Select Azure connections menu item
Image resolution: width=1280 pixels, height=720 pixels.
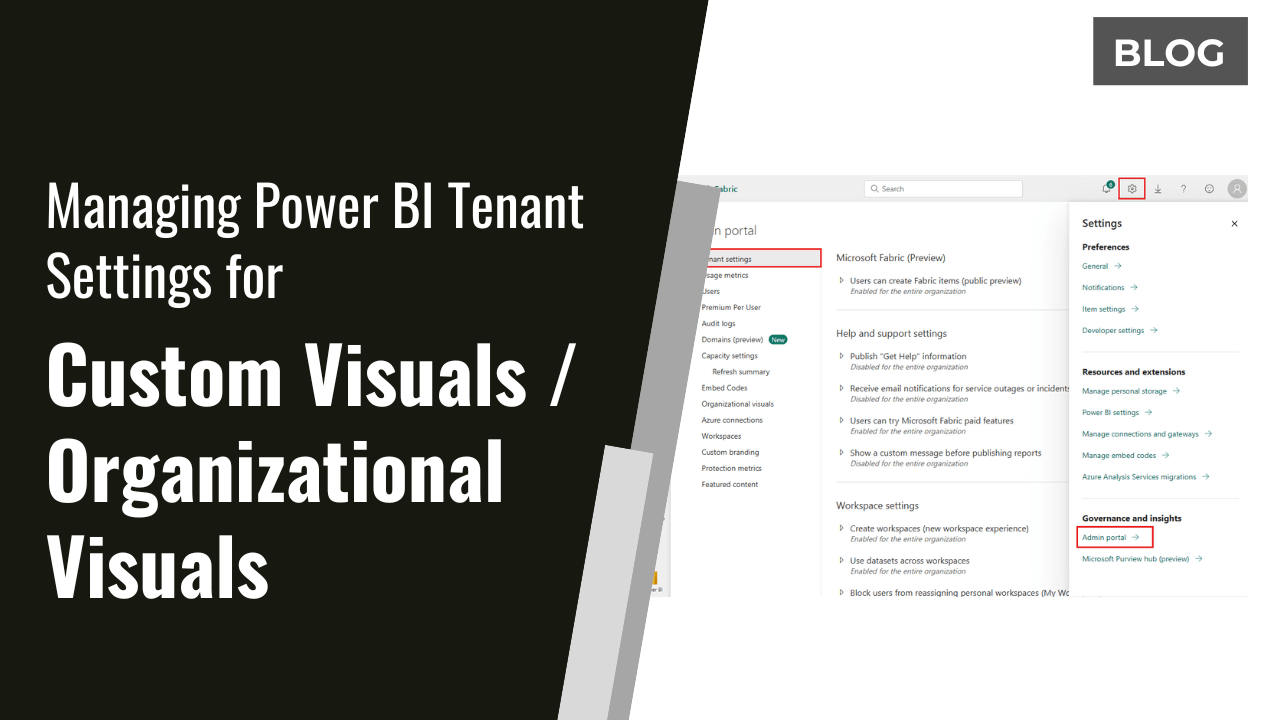pos(732,420)
